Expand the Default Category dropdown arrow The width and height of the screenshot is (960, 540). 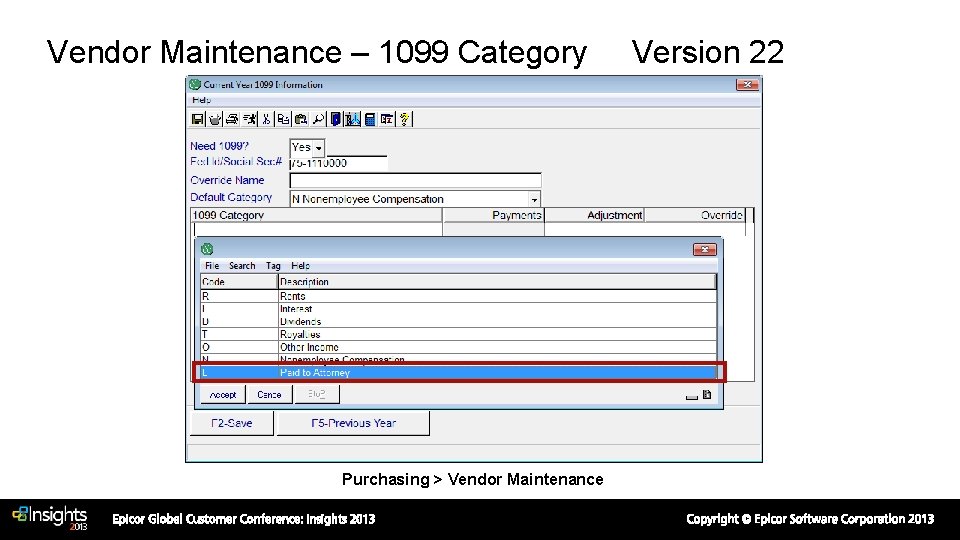(x=534, y=199)
